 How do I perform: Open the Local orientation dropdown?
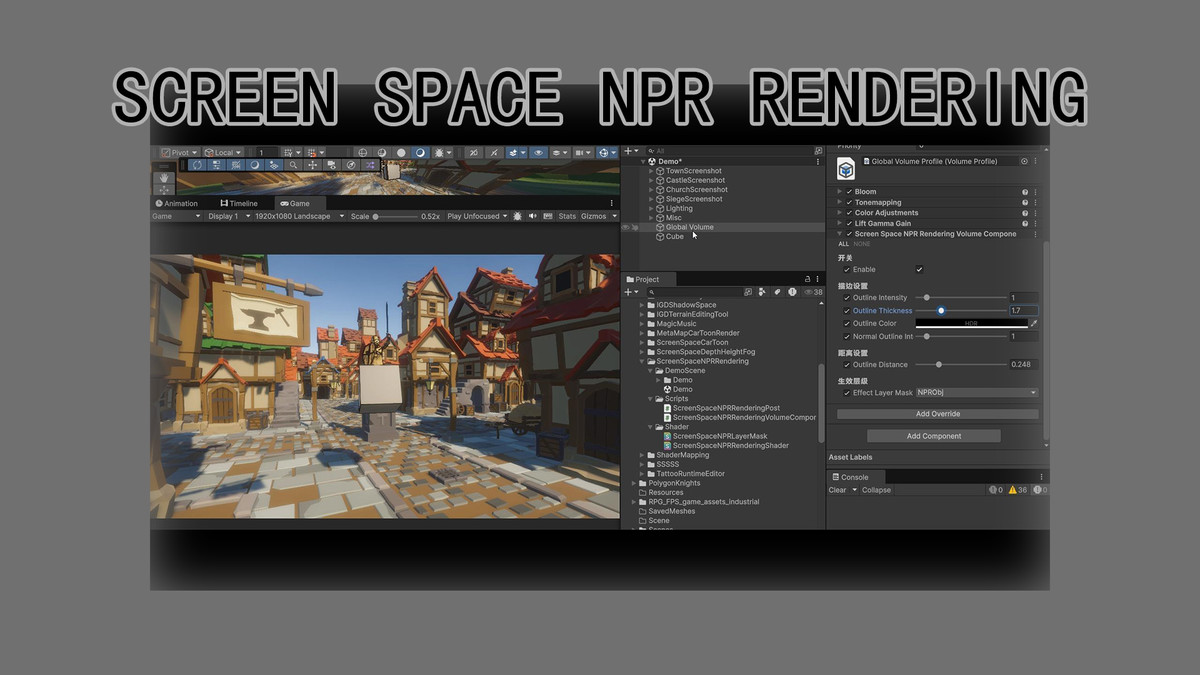pyautogui.click(x=223, y=153)
